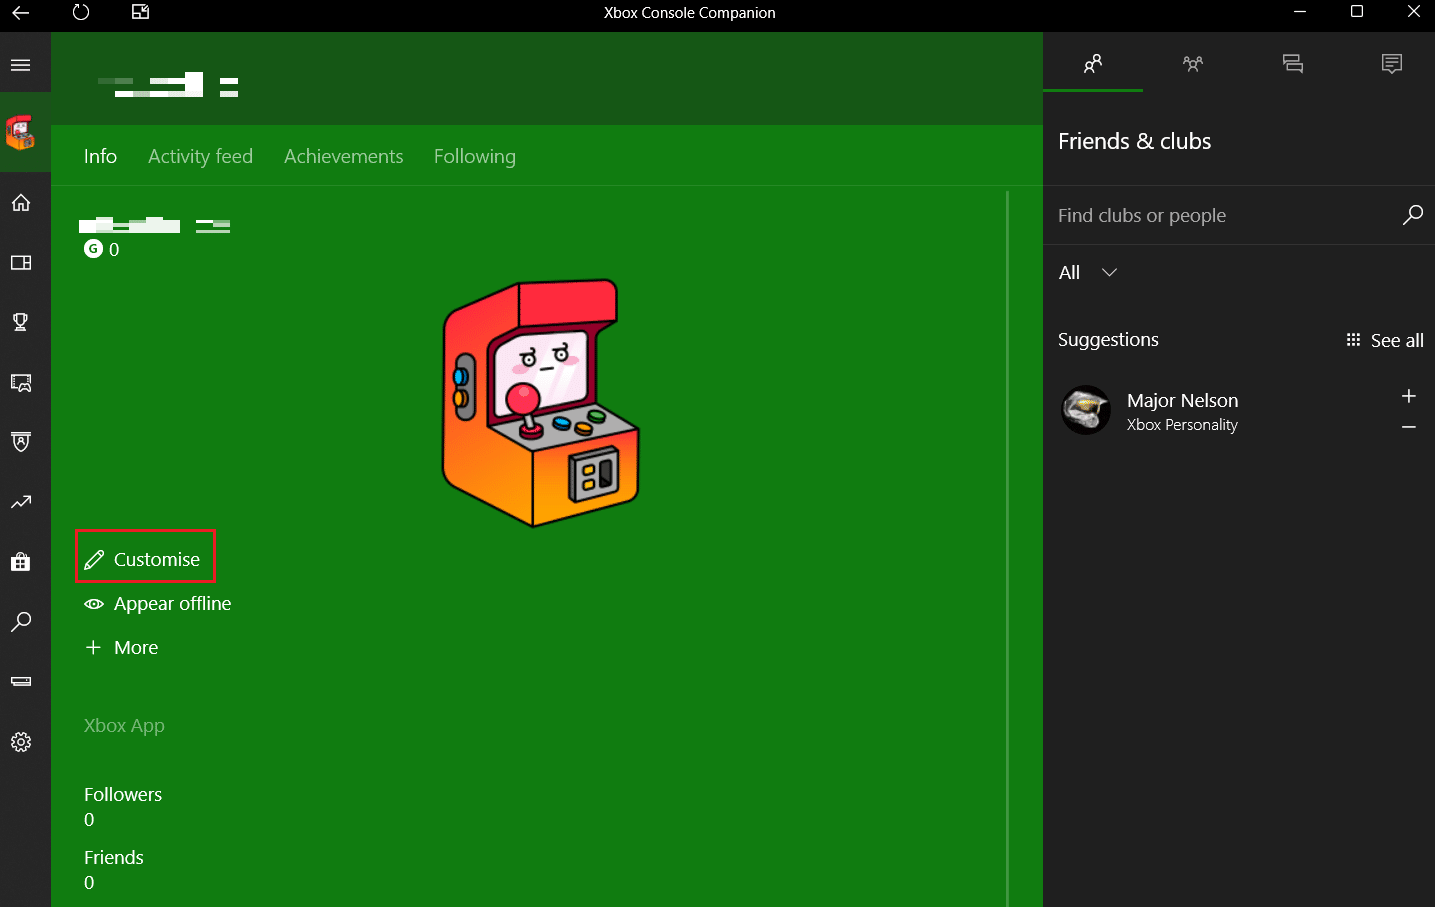Go back with title bar arrow
This screenshot has width=1435, height=907.
(21, 13)
